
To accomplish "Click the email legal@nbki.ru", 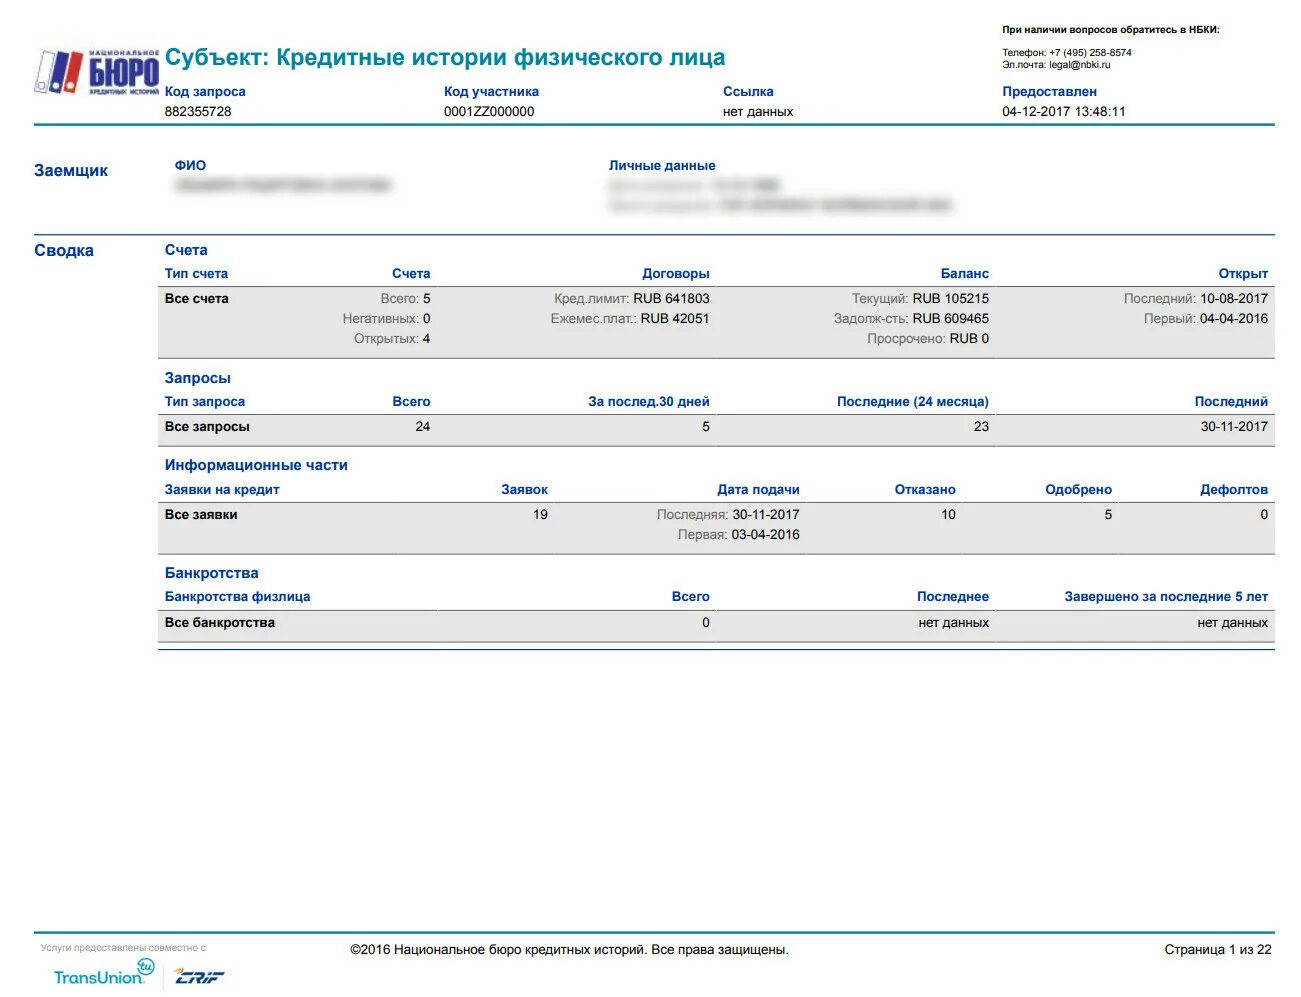I will point(1079,65).
